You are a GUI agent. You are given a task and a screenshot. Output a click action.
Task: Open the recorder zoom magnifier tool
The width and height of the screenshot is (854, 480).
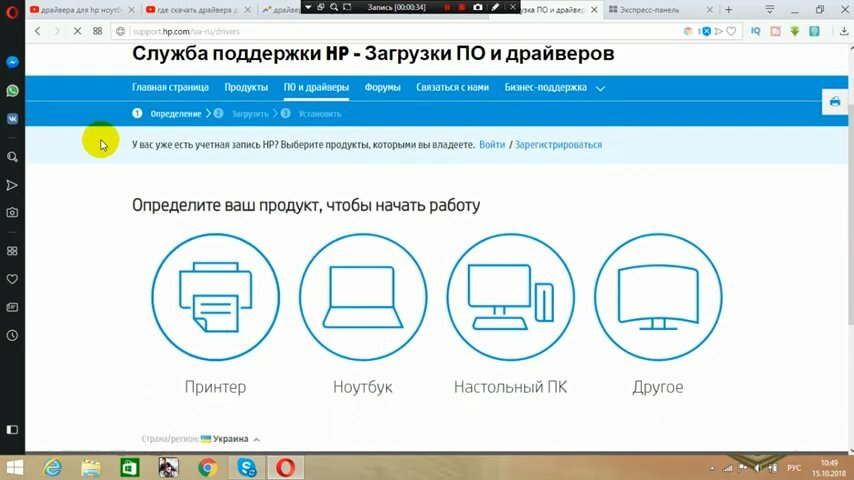click(334, 7)
